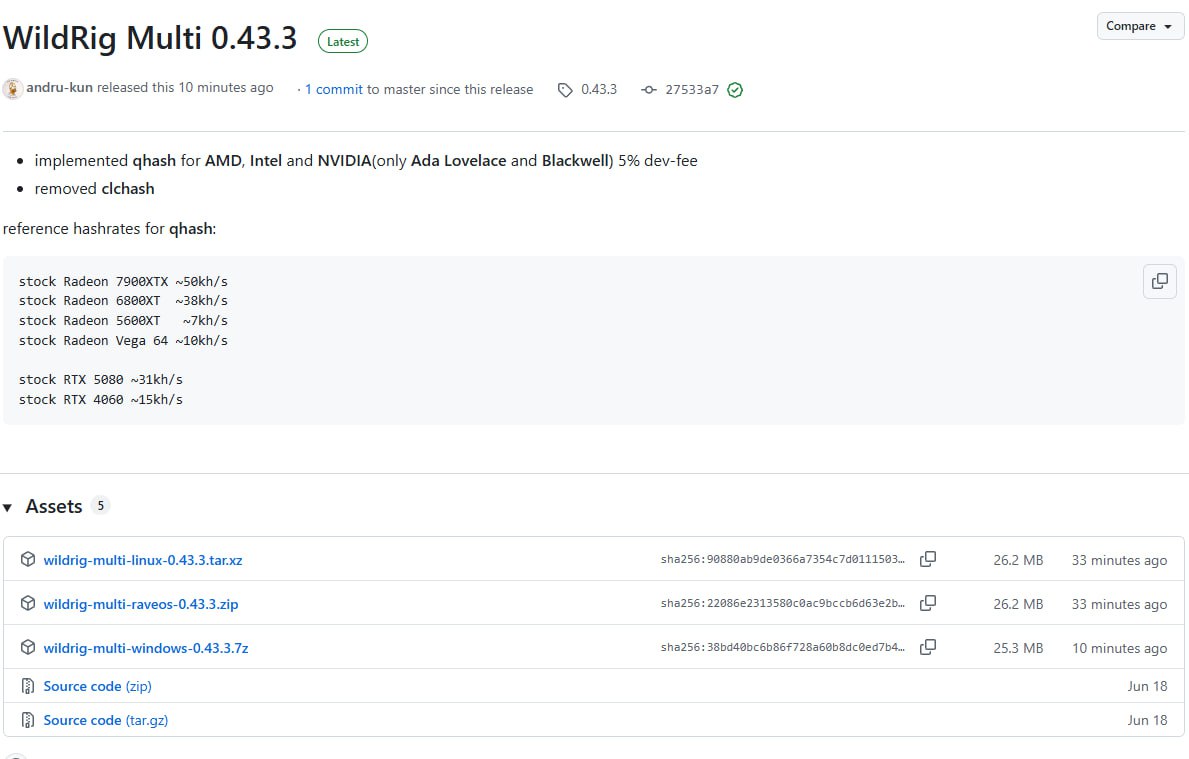
Task: Download Source code (zip)
Action: pyautogui.click(x=97, y=686)
